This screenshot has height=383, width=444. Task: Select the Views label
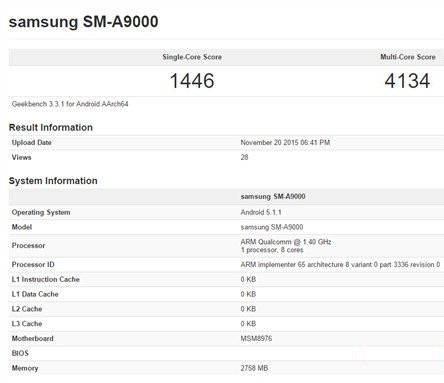(x=22, y=157)
